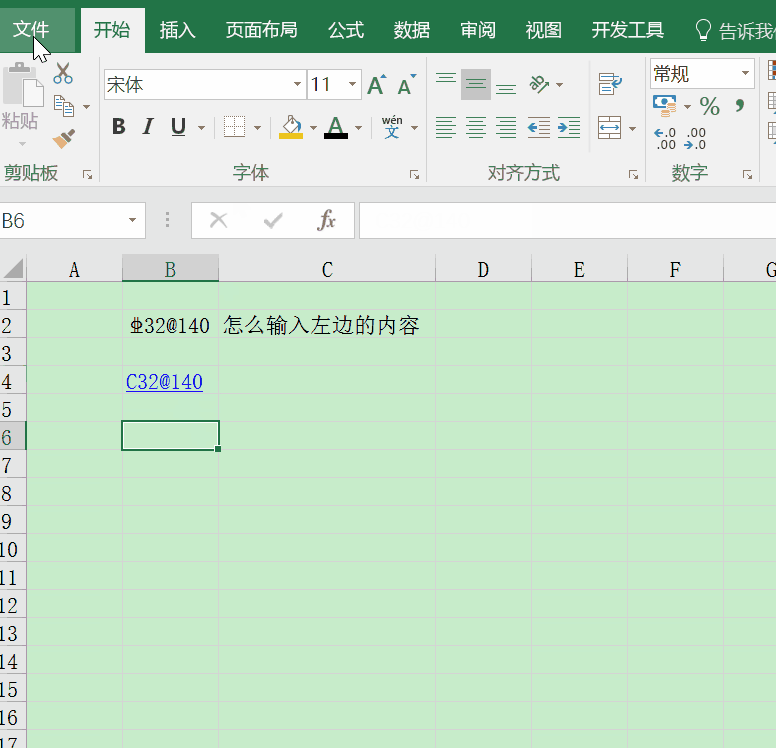Open Name Box dropdown arrow

tap(132, 220)
